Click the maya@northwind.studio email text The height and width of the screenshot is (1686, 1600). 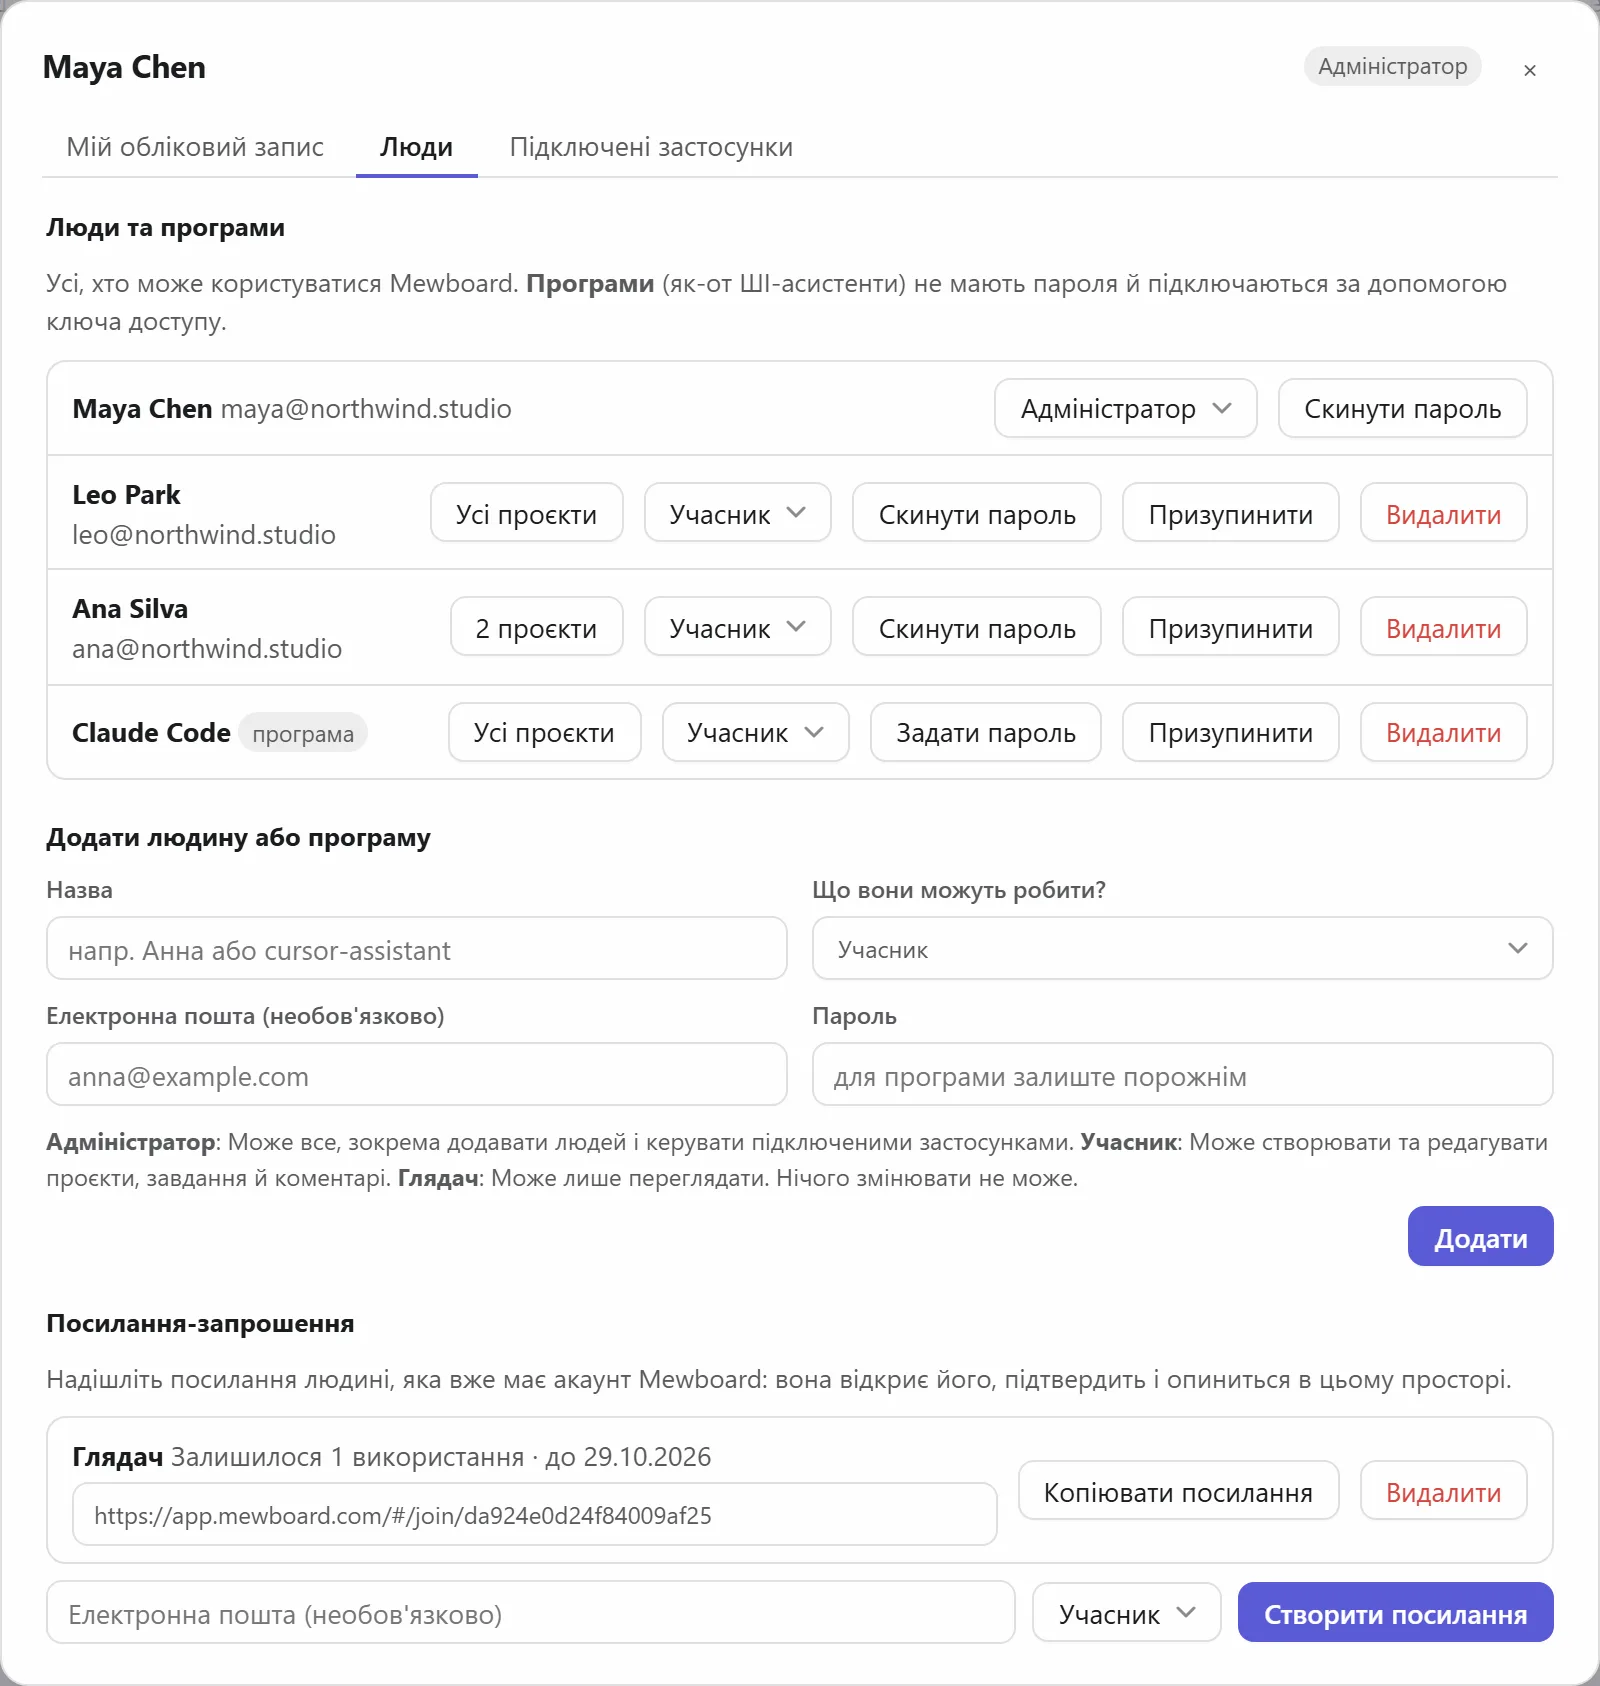[366, 409]
